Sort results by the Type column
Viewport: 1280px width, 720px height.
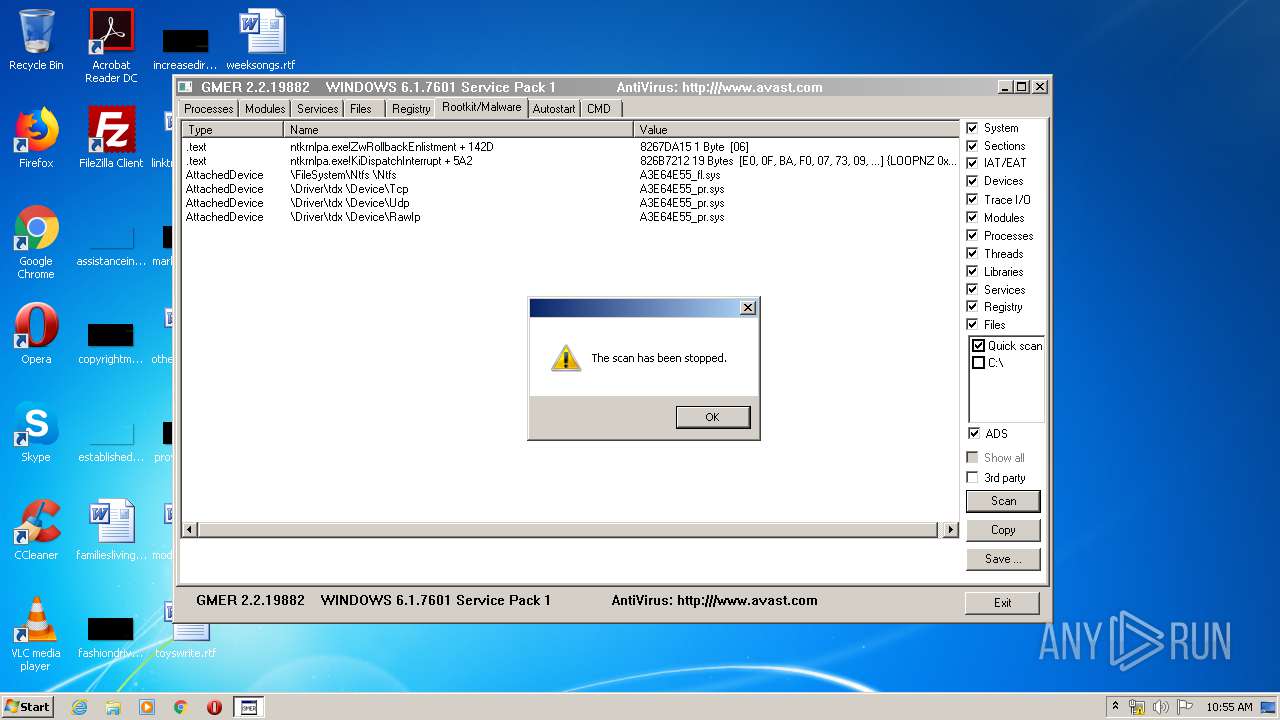pos(233,130)
